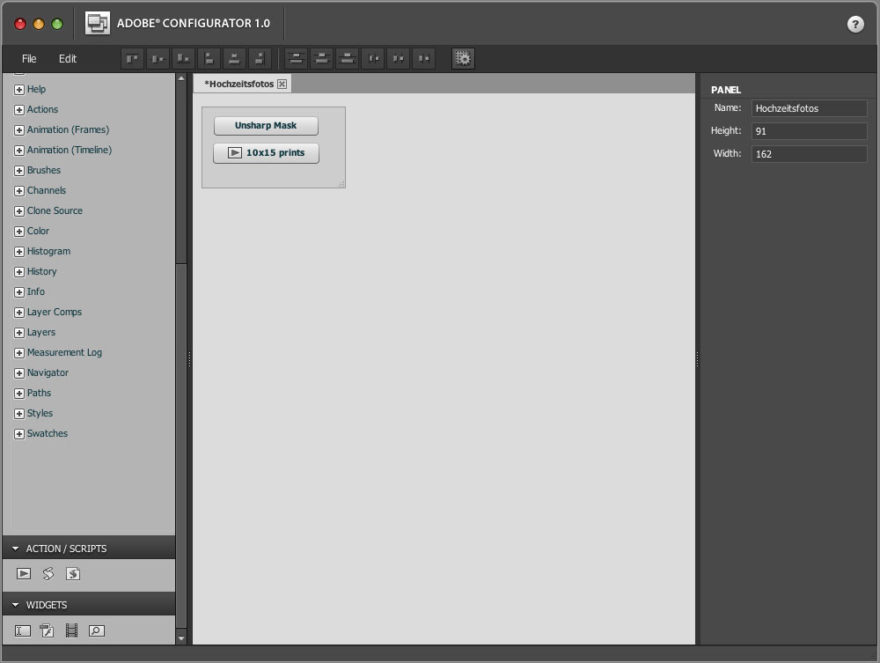Select the Action play icon under Action/Scripts
Screen dimensions: 880x663
click(x=24, y=573)
